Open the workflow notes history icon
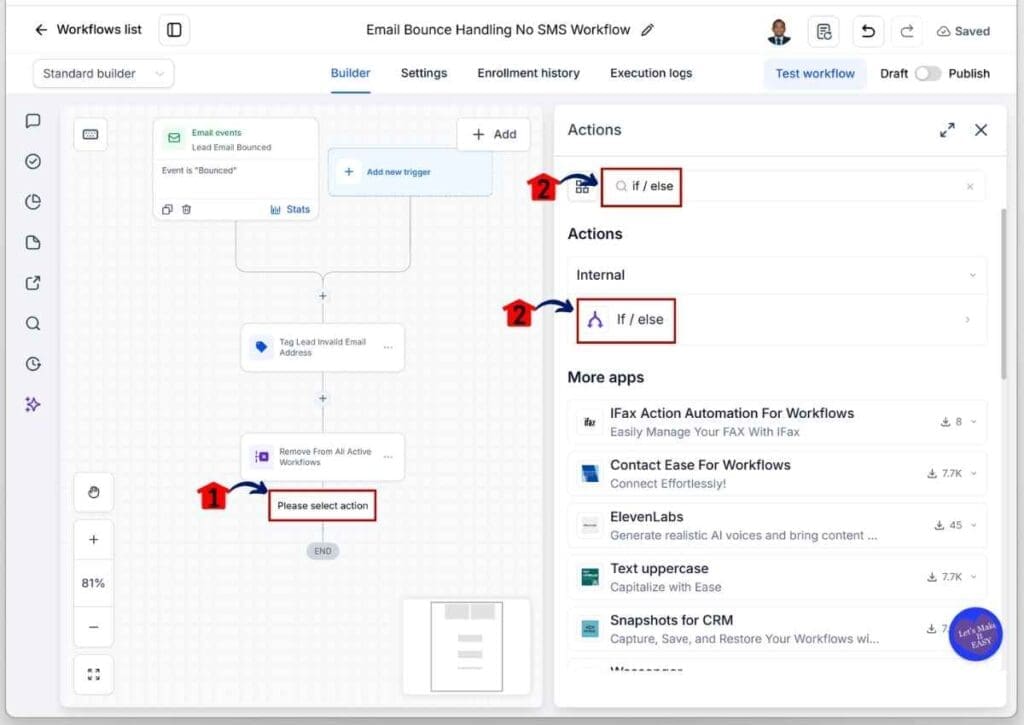This screenshot has height=725, width=1024. [824, 31]
